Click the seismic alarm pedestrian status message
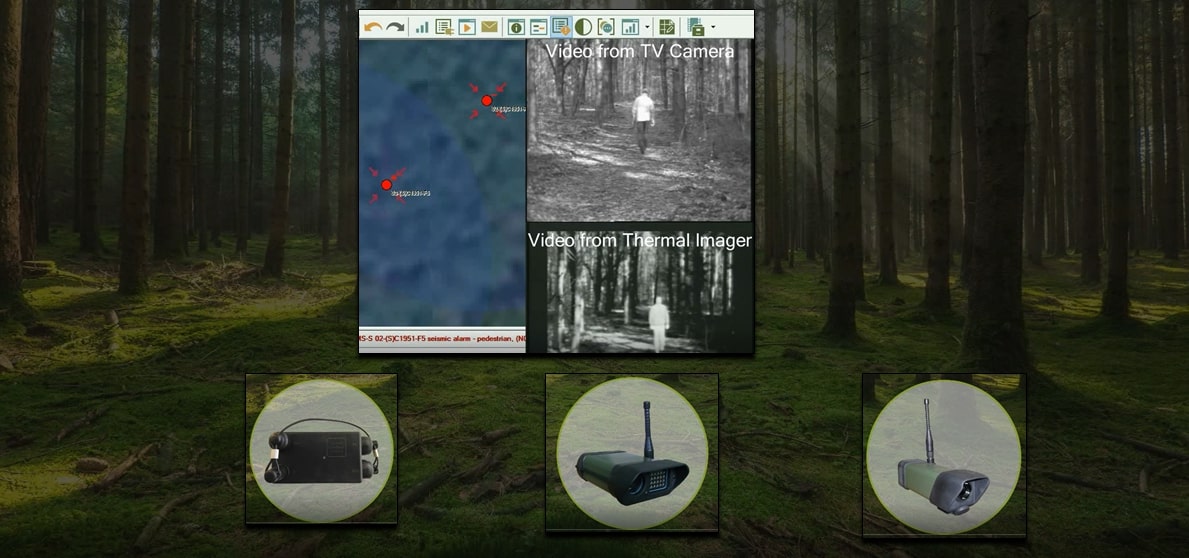The width and height of the screenshot is (1189, 558). click(442, 338)
